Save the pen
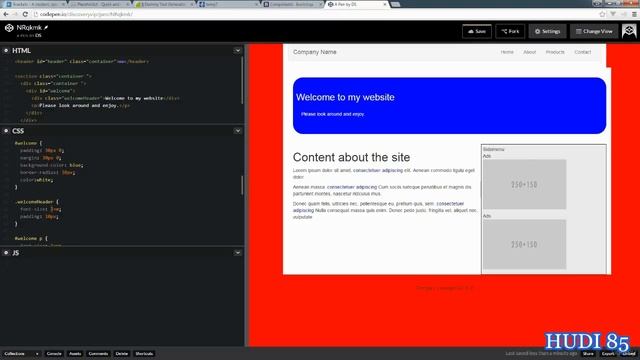 [477, 31]
